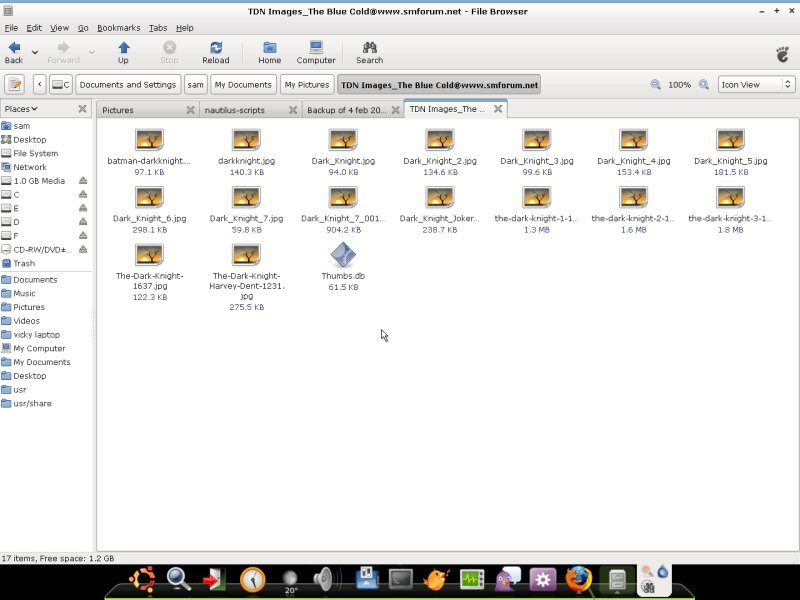Click the Ubuntu logo in dock

point(142,580)
